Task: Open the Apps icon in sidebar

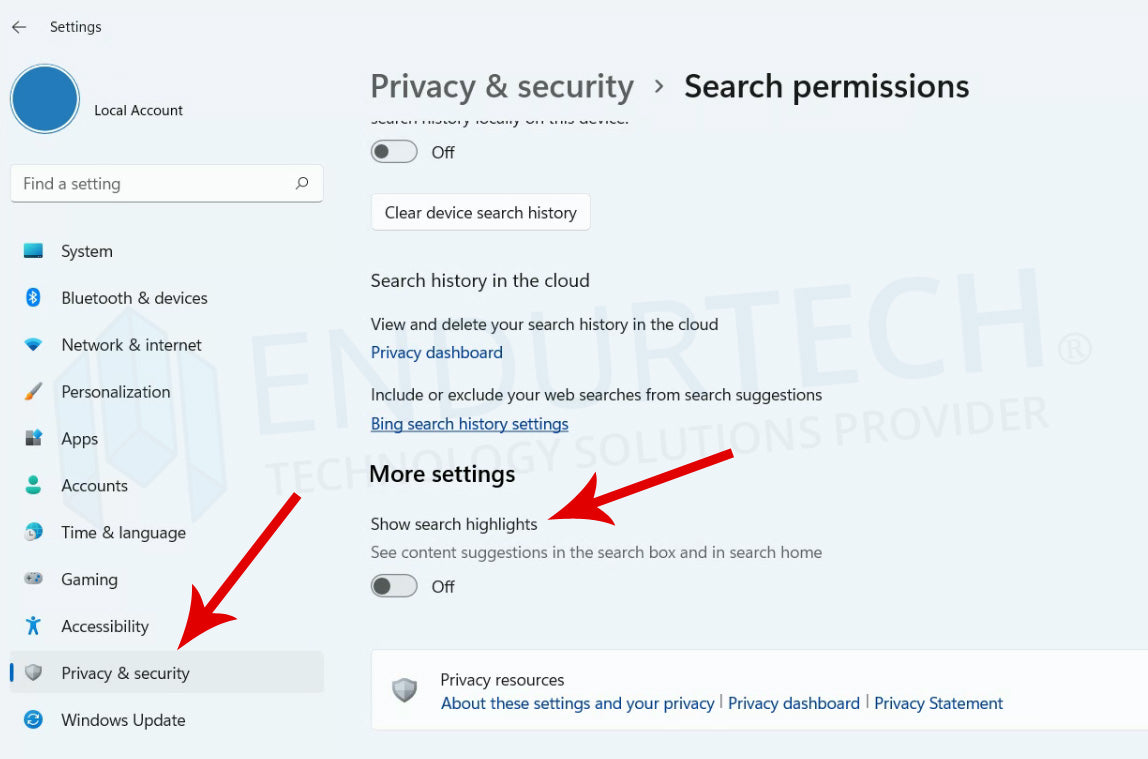Action: pyautogui.click(x=34, y=439)
